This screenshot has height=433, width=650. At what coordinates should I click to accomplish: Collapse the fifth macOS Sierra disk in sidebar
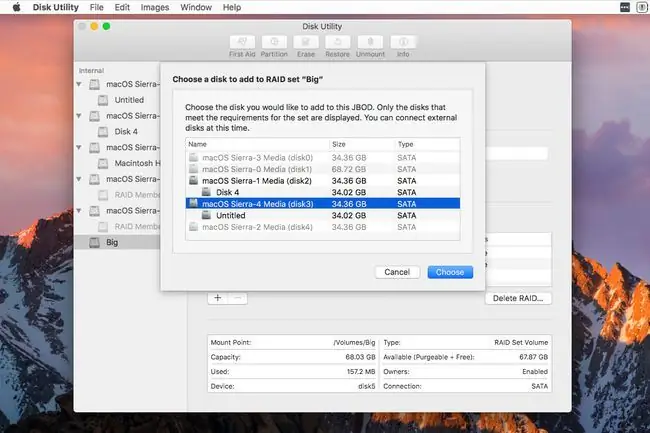pyautogui.click(x=79, y=211)
